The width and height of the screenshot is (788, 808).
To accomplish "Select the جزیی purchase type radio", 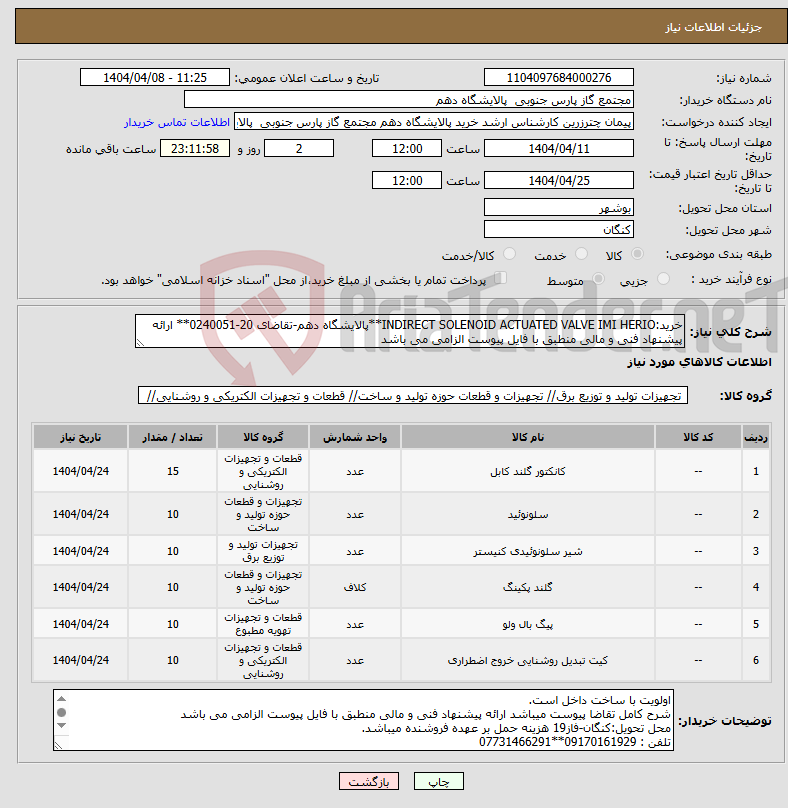I will point(663,279).
